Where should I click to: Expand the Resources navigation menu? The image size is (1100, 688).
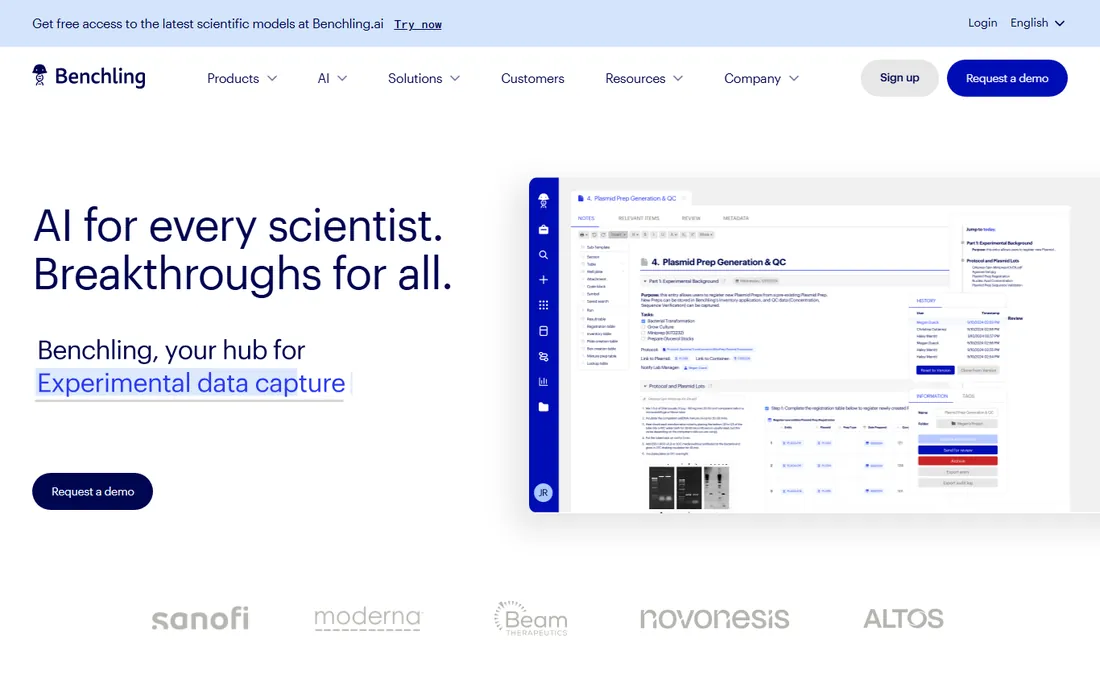point(644,79)
